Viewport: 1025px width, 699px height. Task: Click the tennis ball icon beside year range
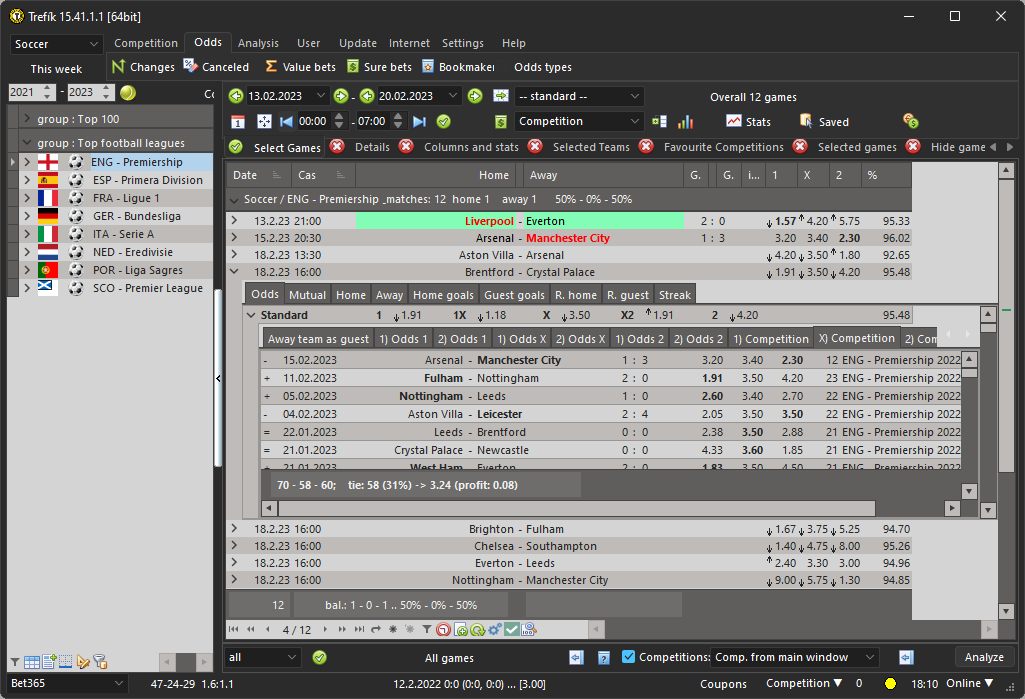pos(128,92)
